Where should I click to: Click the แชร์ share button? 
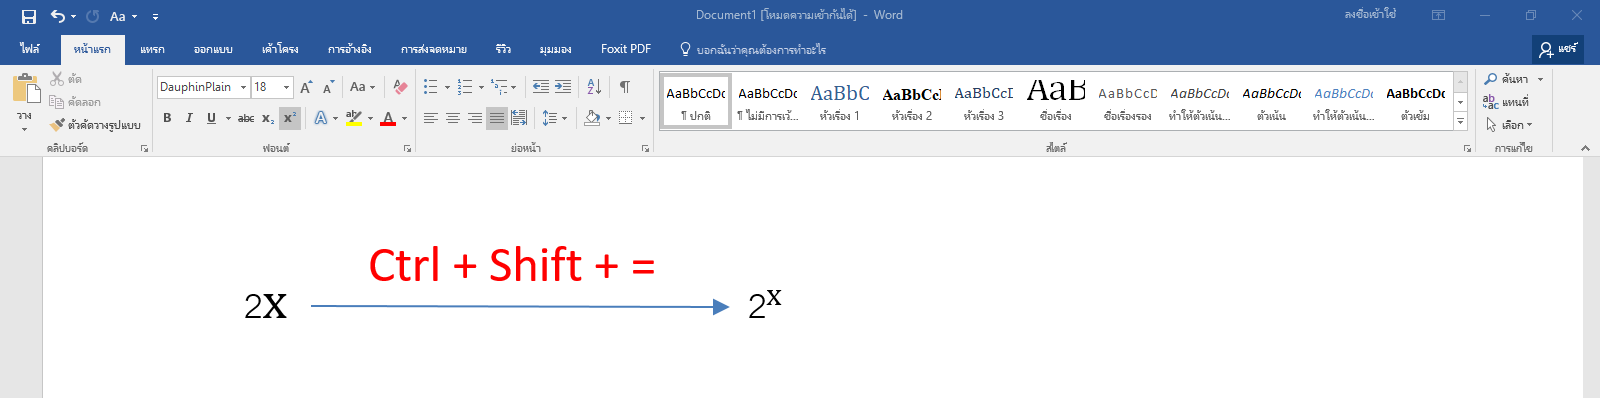(1558, 49)
